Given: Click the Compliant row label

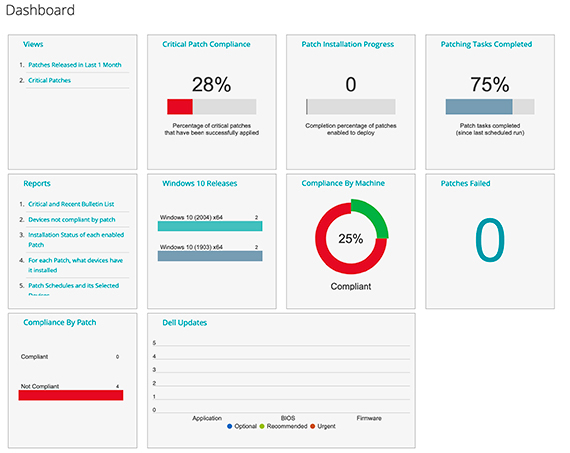Looking at the screenshot, I should point(34,357).
